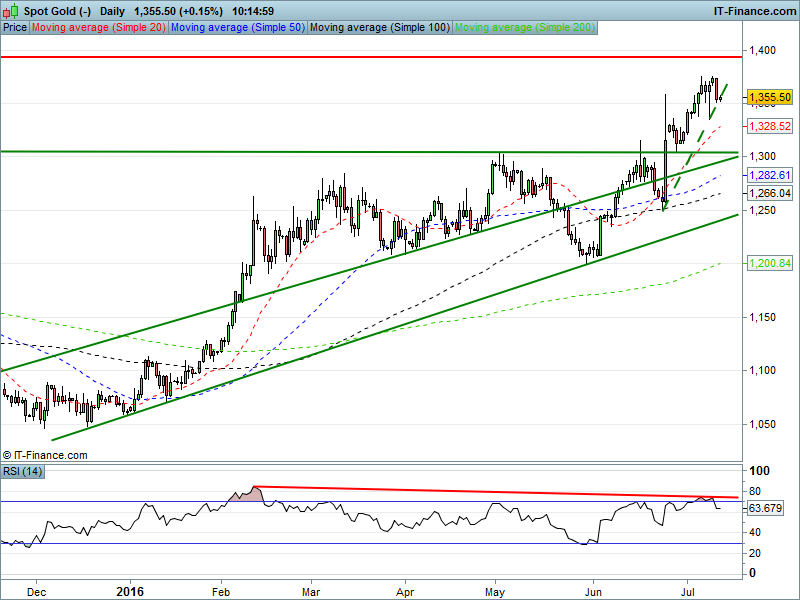Click the 1,150 price axis label

tap(762, 317)
